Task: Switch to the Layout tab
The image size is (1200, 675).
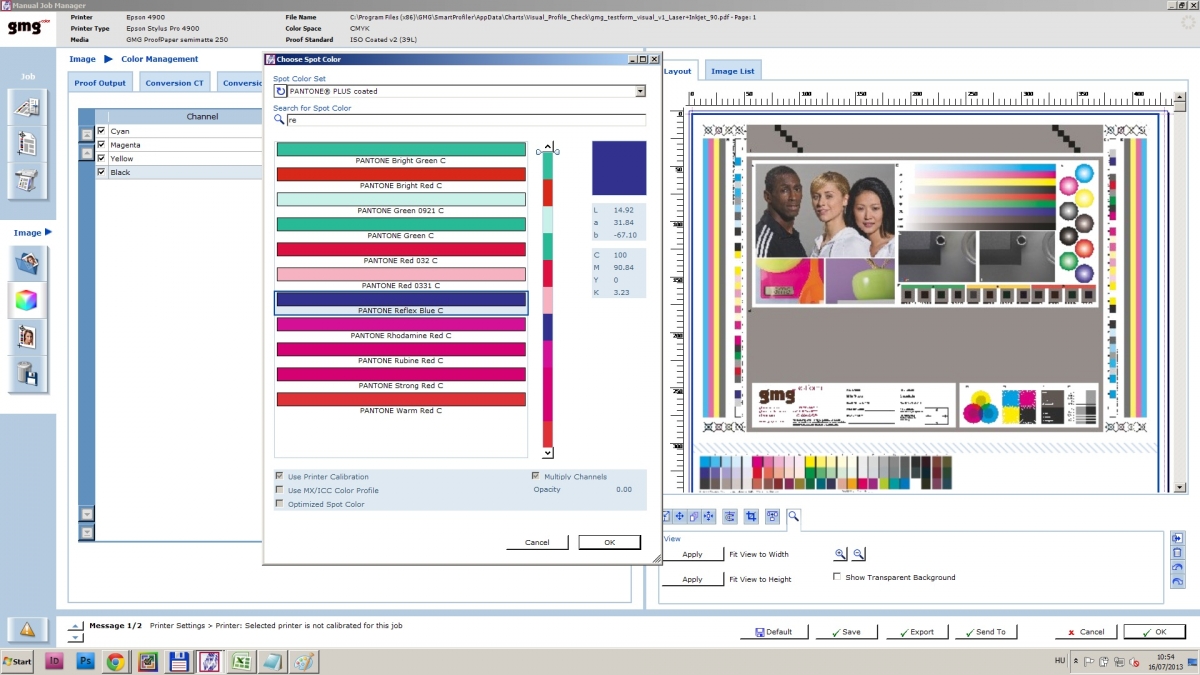Action: click(678, 71)
